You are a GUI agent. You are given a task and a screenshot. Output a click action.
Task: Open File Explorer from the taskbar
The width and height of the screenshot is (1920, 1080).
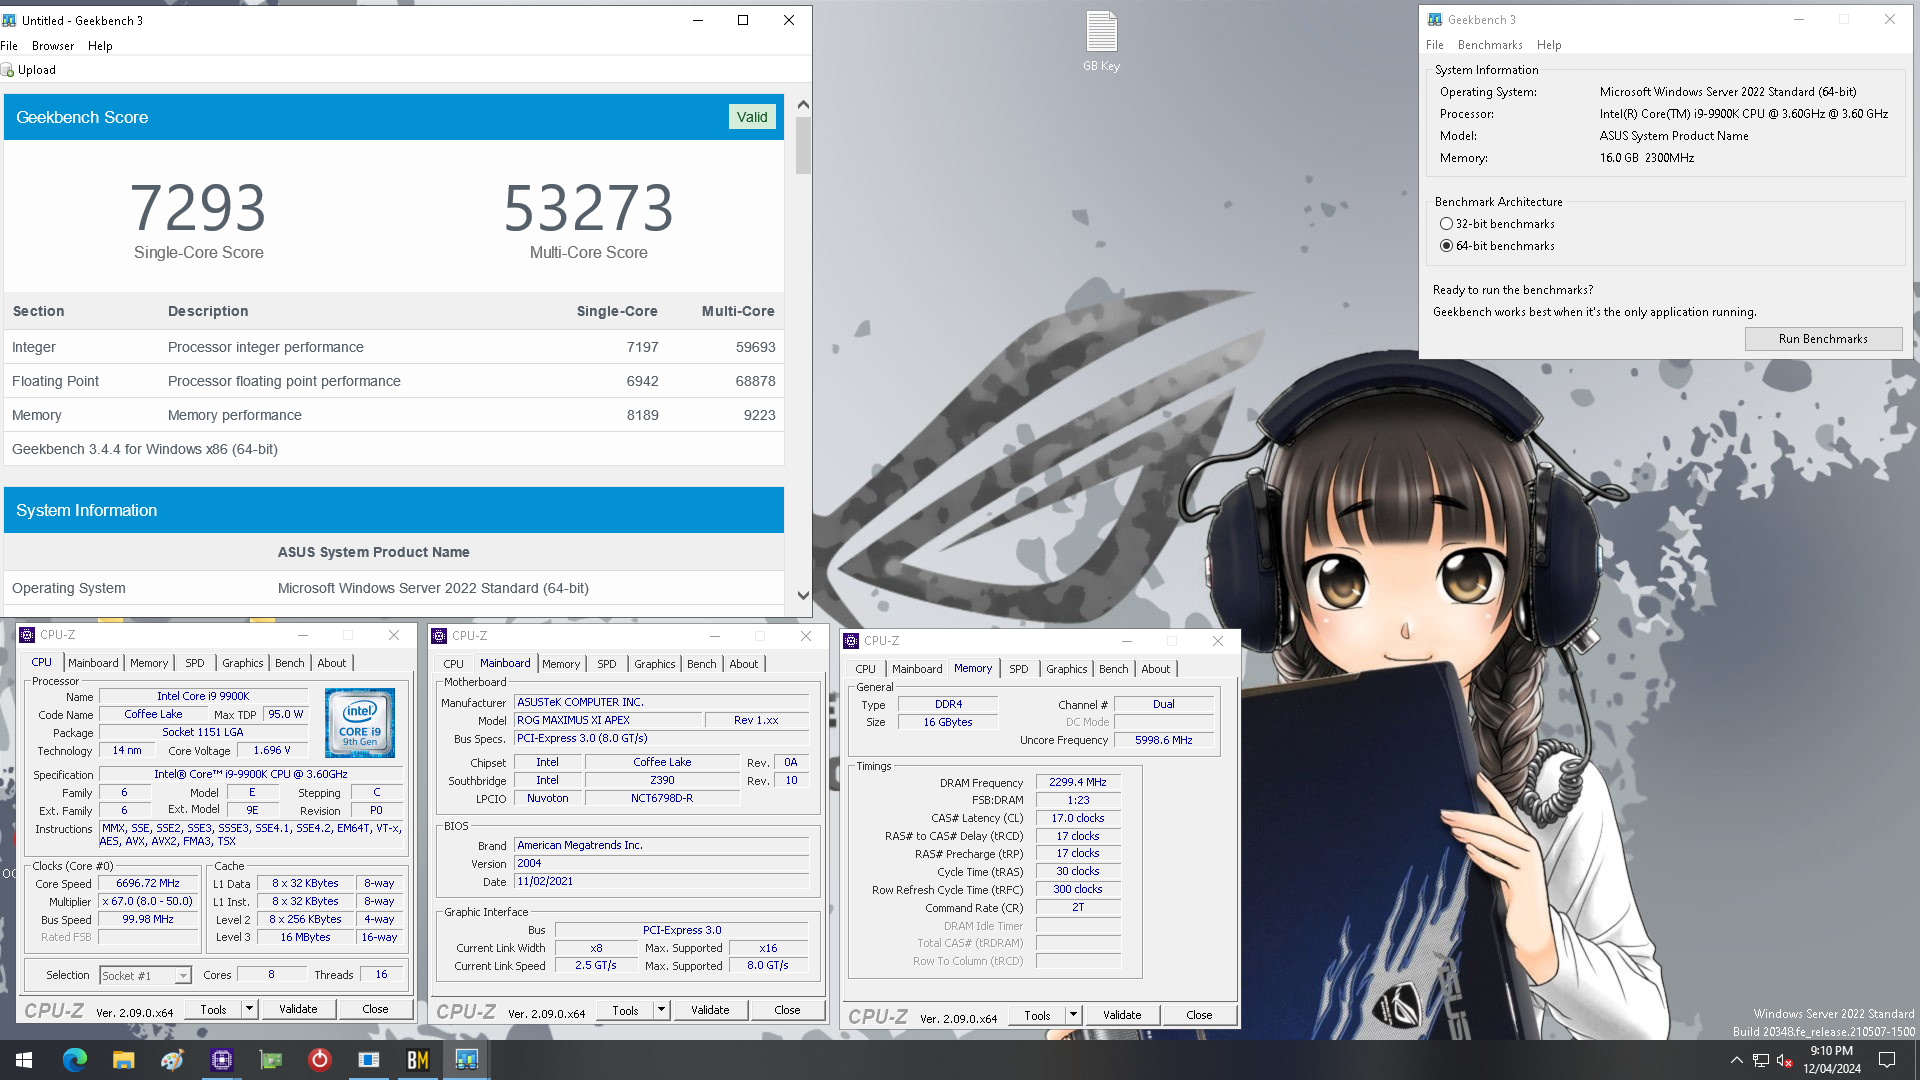coord(123,1060)
